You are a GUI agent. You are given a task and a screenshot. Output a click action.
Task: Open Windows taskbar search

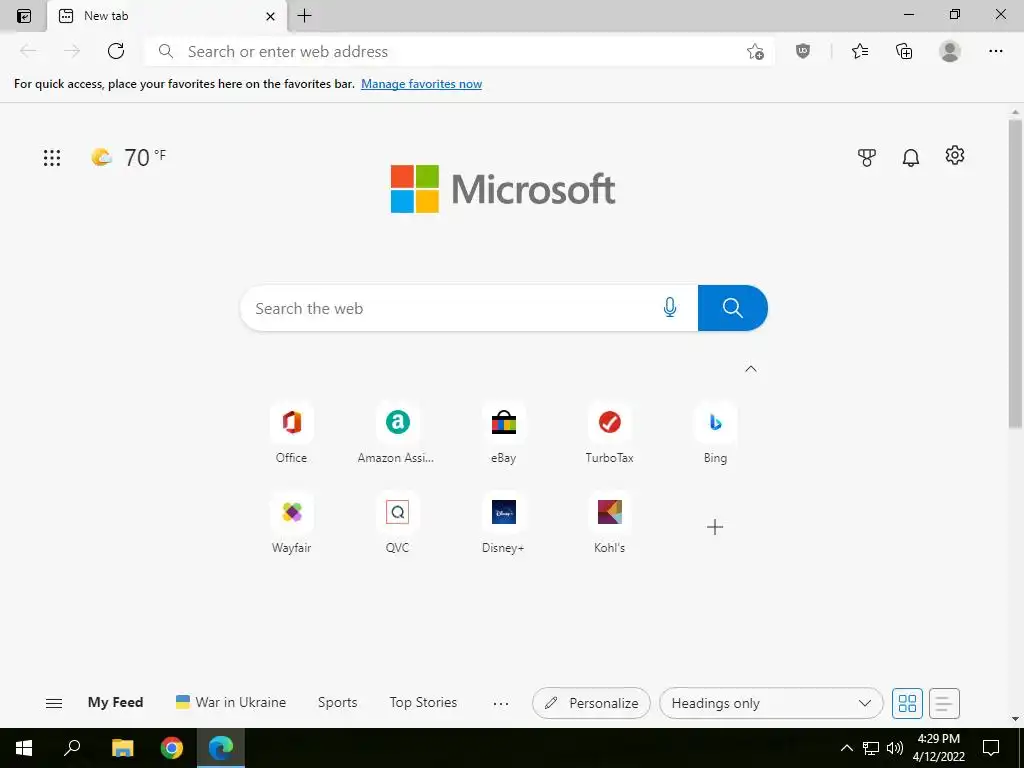pos(72,748)
